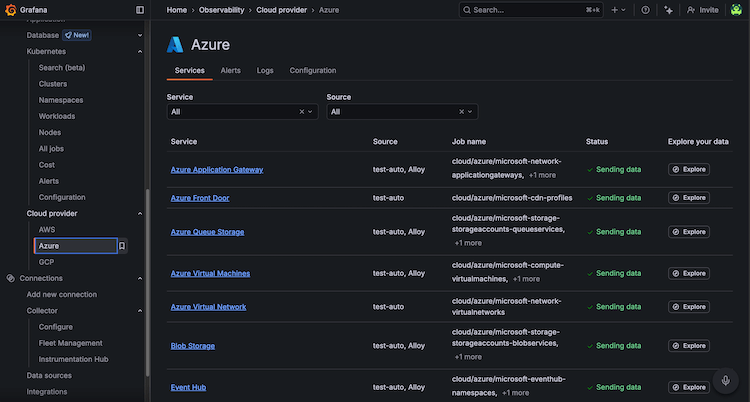Open the Logs tab
Screen dimensions: 750x402
click(x=264, y=71)
